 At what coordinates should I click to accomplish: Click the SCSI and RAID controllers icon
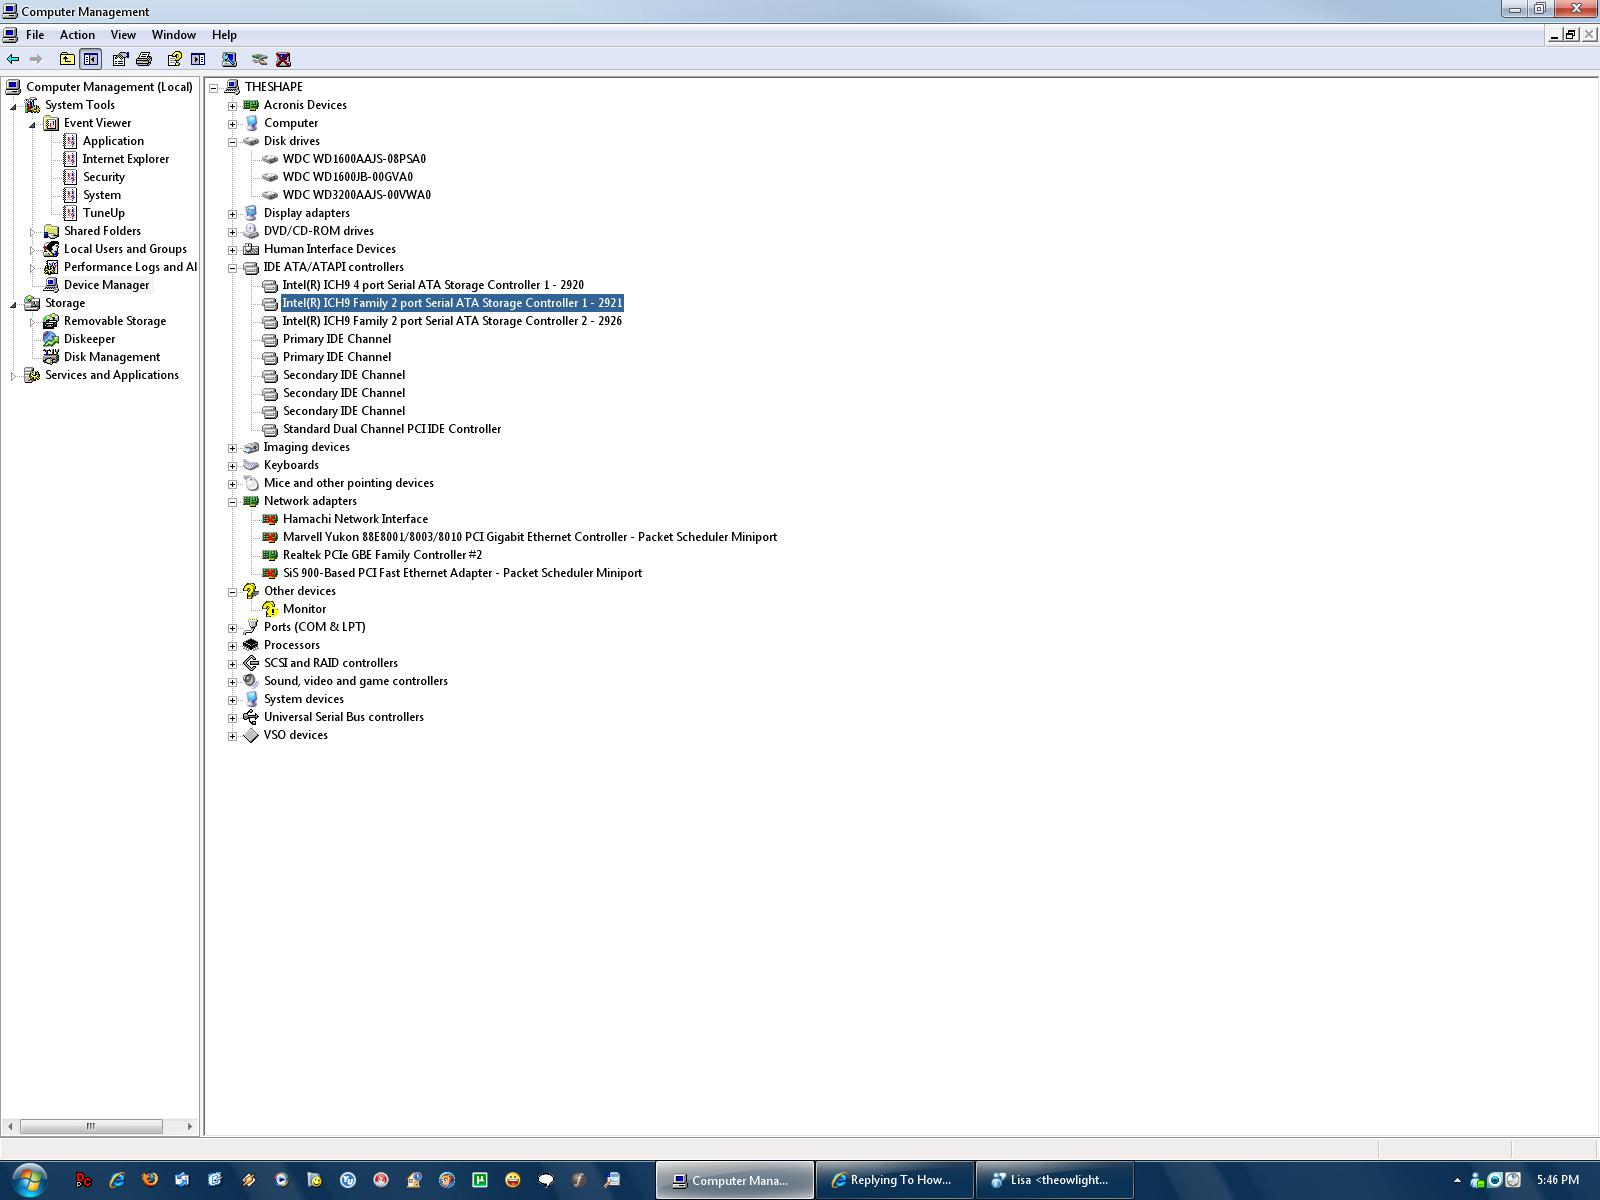click(x=251, y=663)
